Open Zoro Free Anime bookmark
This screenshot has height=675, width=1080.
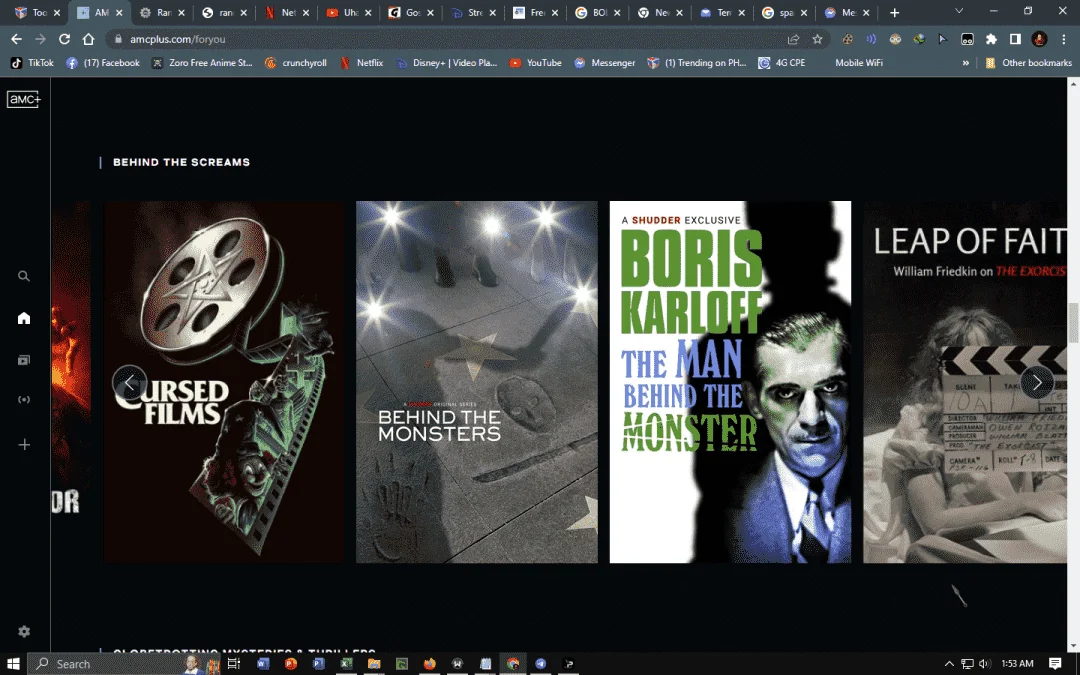coord(202,63)
